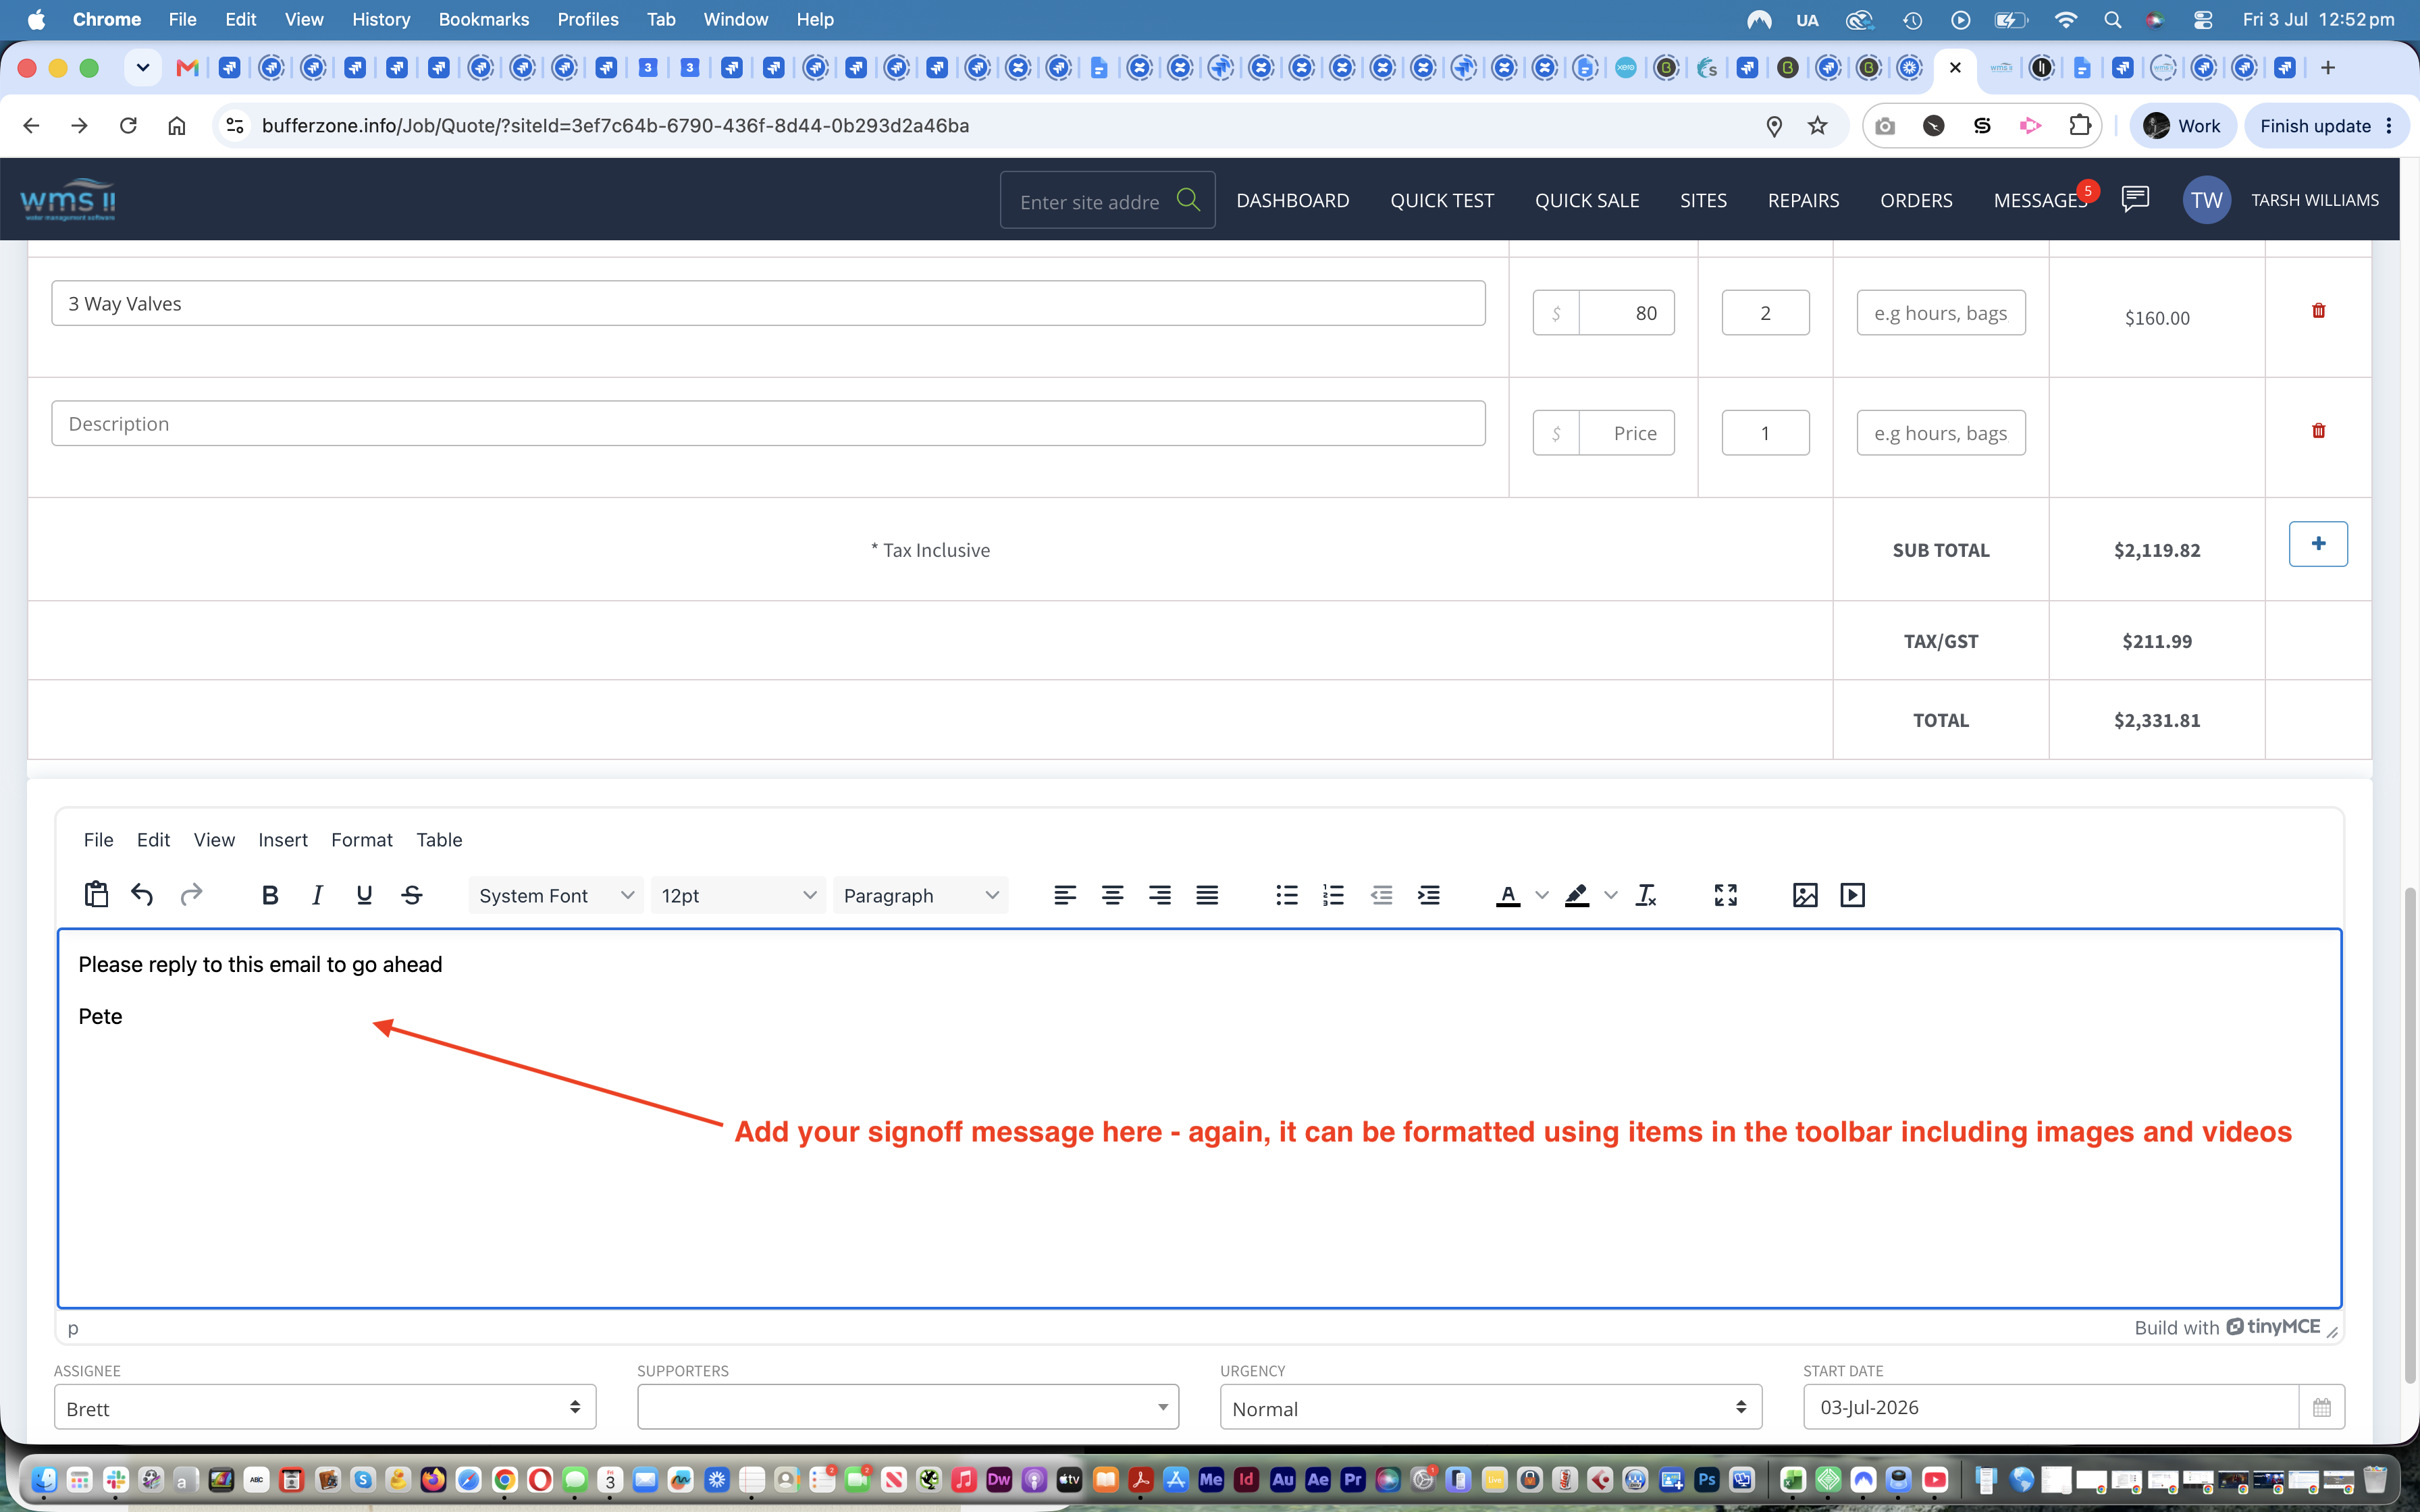2420x1512 pixels.
Task: Undo the last edit in editor
Action: tap(142, 895)
